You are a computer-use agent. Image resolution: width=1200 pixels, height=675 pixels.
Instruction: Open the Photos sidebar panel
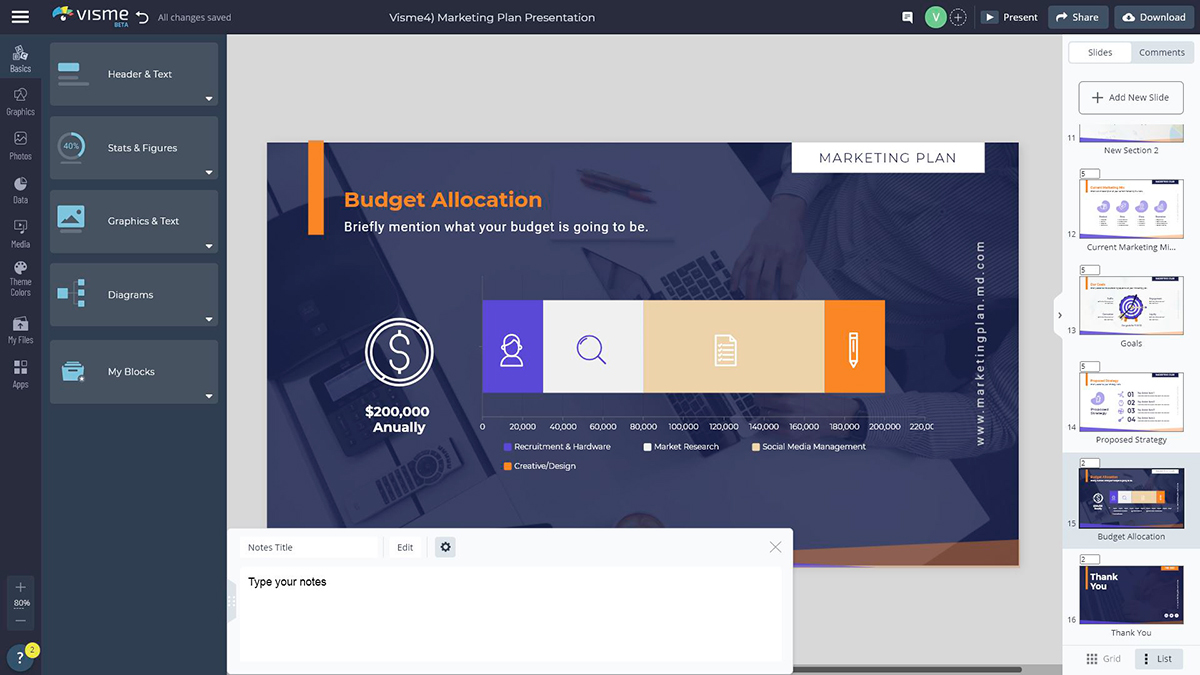click(20, 145)
